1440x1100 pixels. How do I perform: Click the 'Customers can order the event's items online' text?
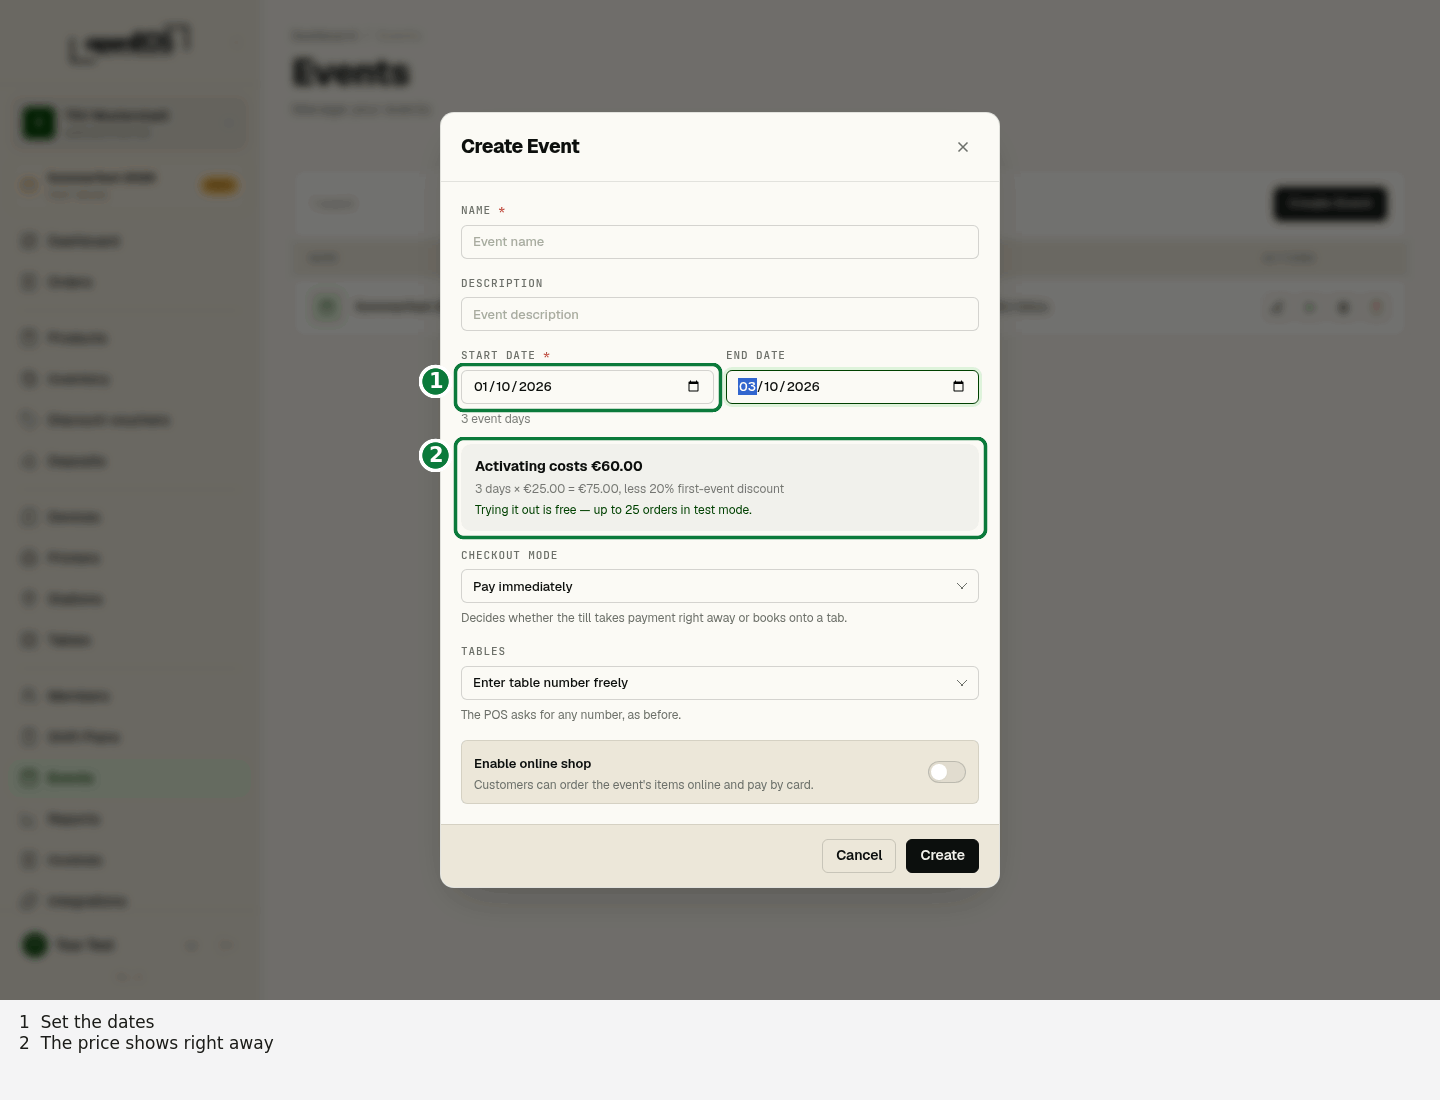644,785
